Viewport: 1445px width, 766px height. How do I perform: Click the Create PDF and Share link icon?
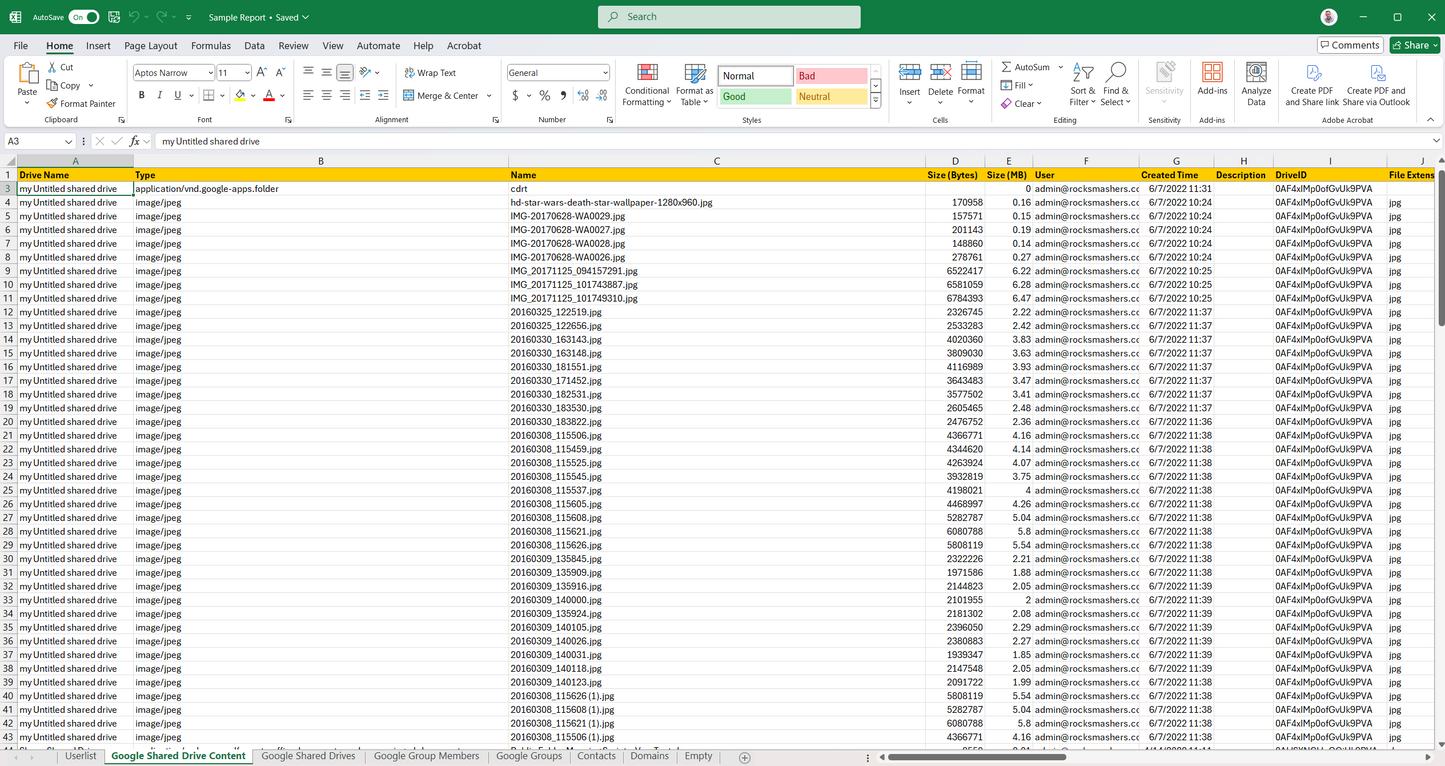tap(1312, 73)
